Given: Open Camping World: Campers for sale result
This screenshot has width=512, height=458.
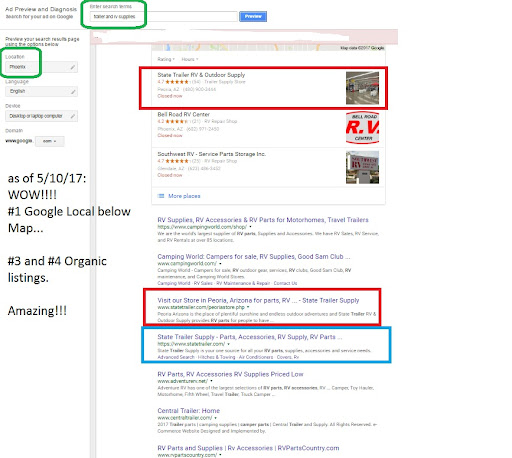Looking at the screenshot, I should 254,257.
